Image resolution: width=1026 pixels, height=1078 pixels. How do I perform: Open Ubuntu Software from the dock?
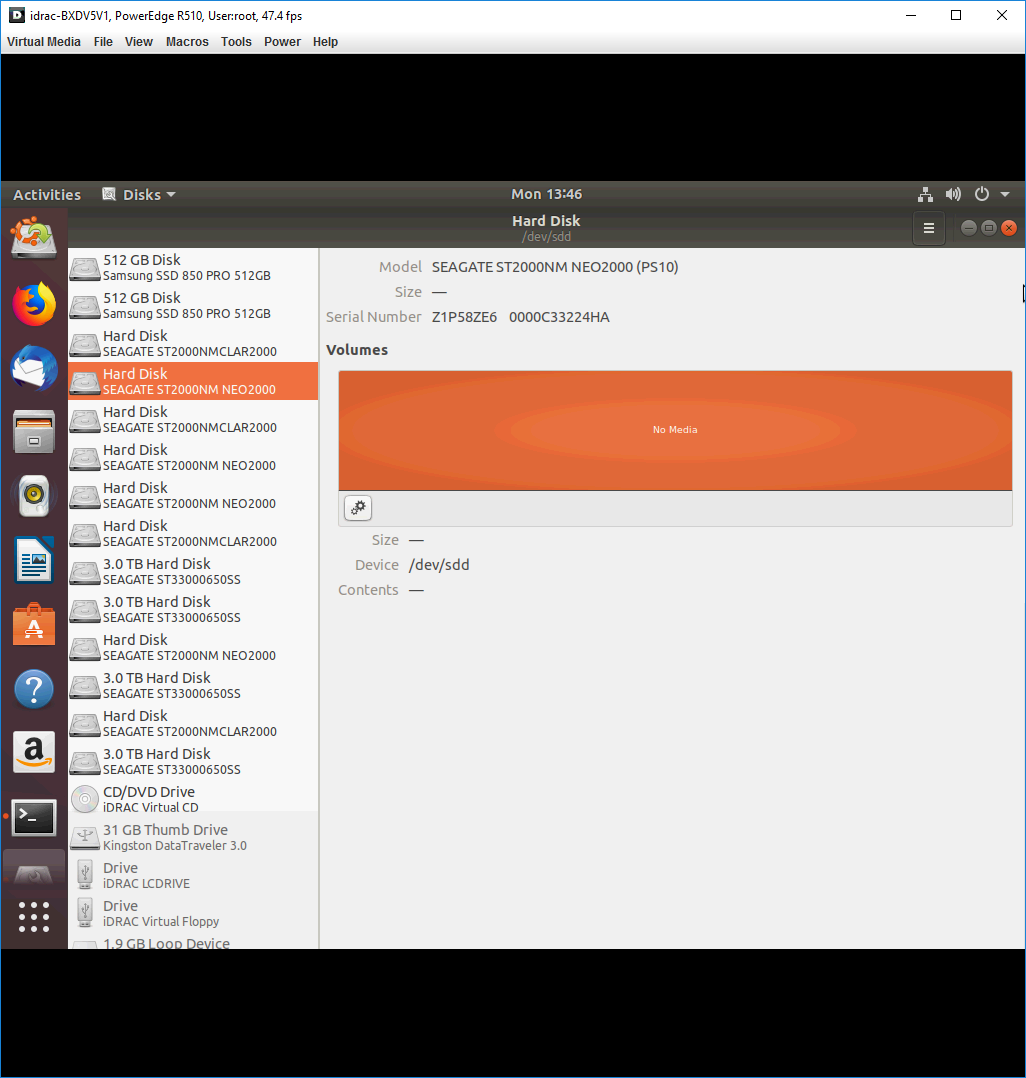click(34, 624)
